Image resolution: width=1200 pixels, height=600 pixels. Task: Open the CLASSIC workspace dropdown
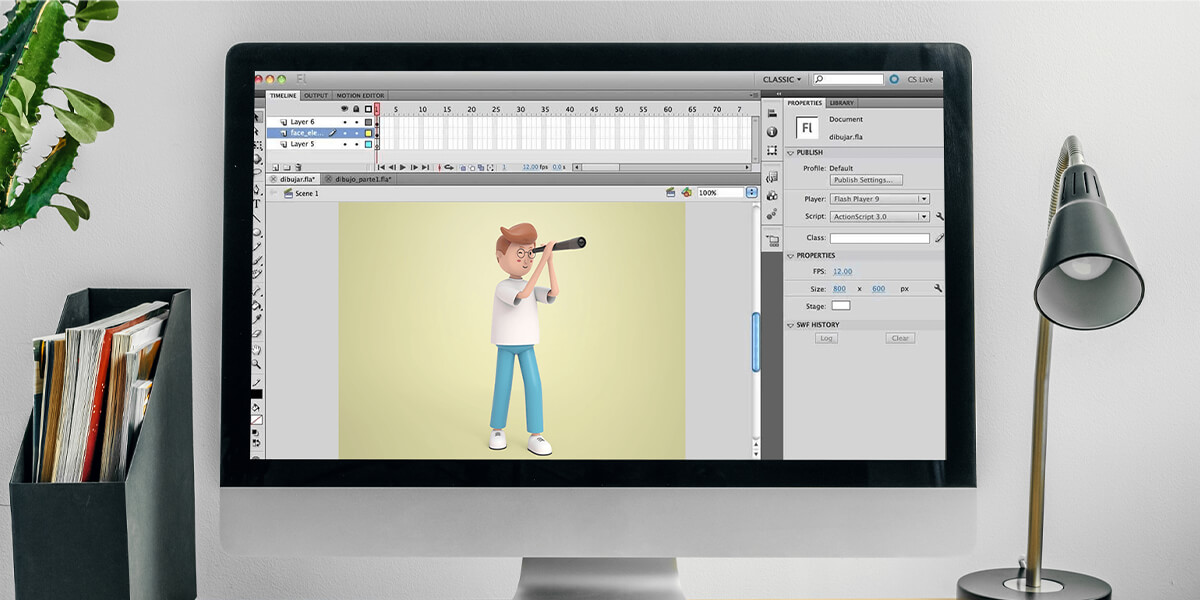coord(782,79)
